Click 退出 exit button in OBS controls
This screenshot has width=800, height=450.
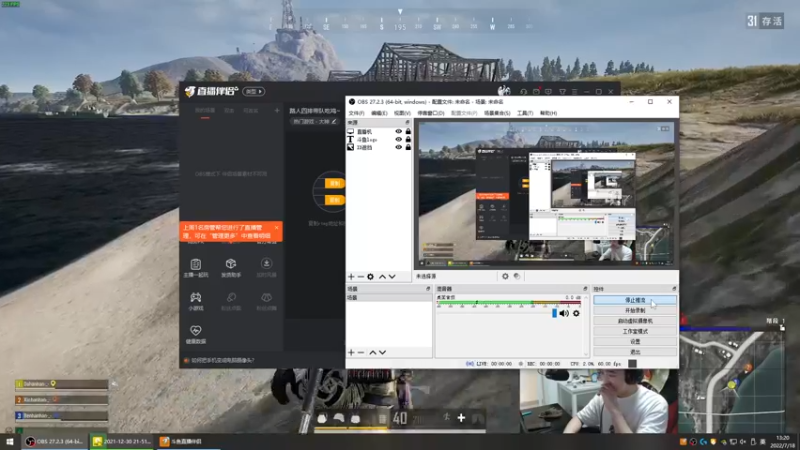635,352
